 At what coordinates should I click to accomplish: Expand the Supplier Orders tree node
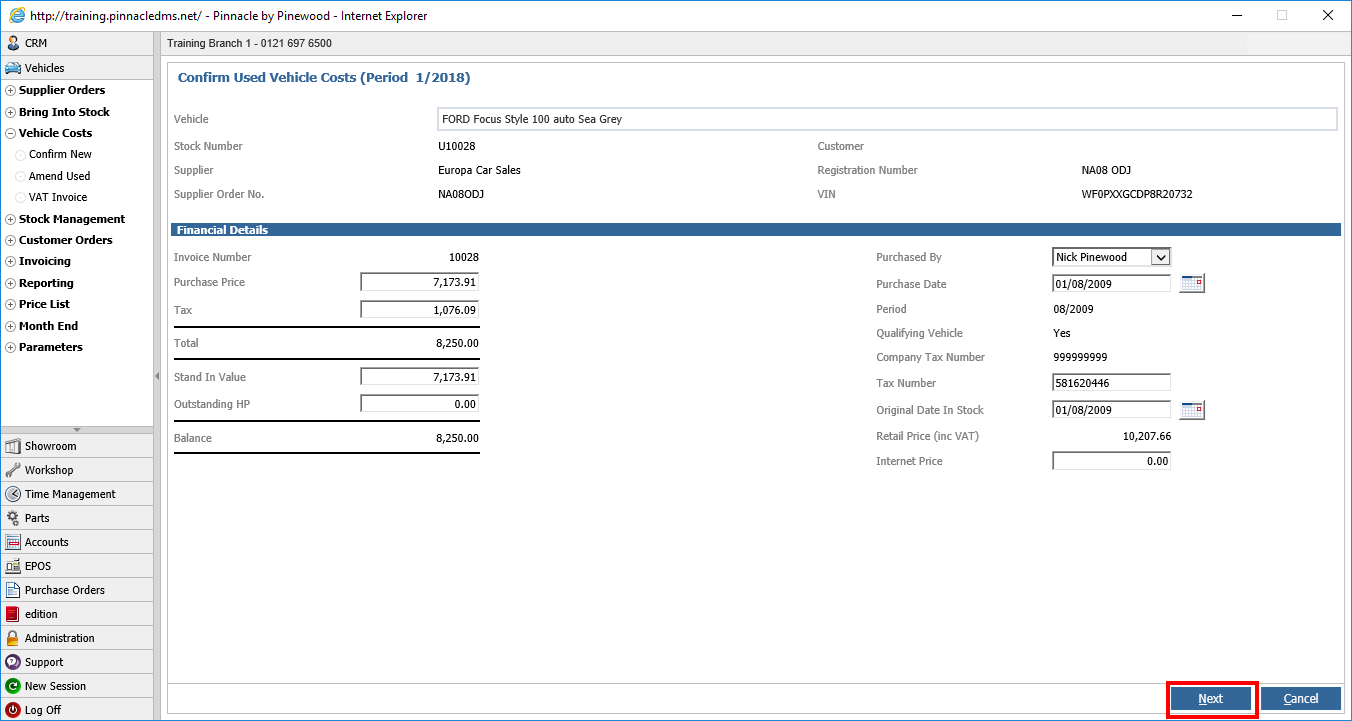(11, 91)
